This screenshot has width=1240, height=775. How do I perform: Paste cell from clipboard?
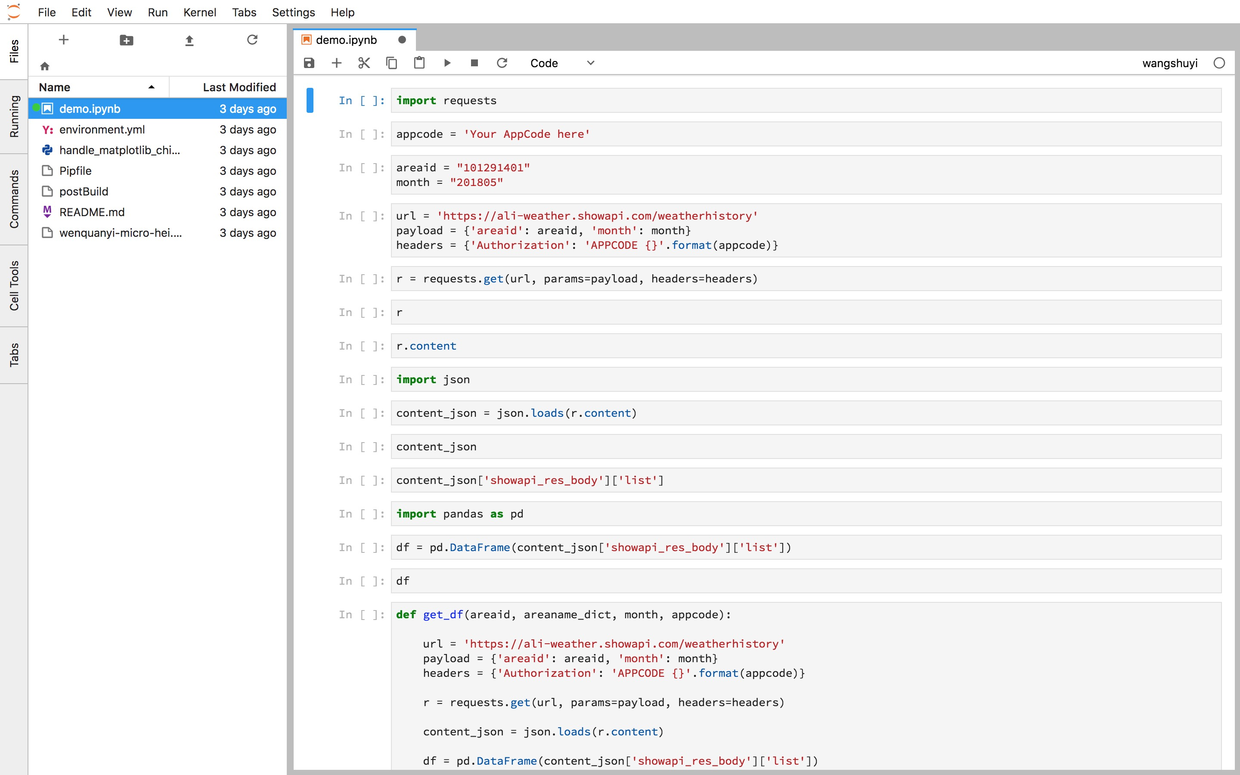(419, 63)
